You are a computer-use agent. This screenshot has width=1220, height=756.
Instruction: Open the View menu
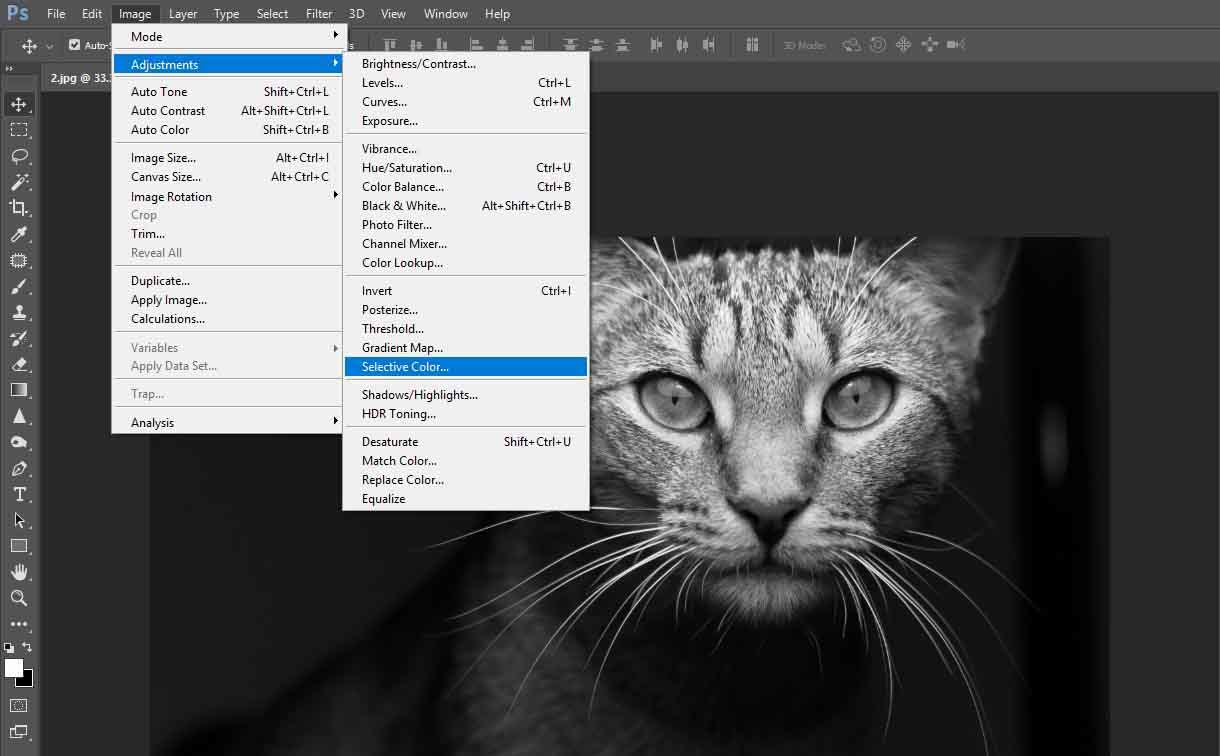tap(394, 14)
